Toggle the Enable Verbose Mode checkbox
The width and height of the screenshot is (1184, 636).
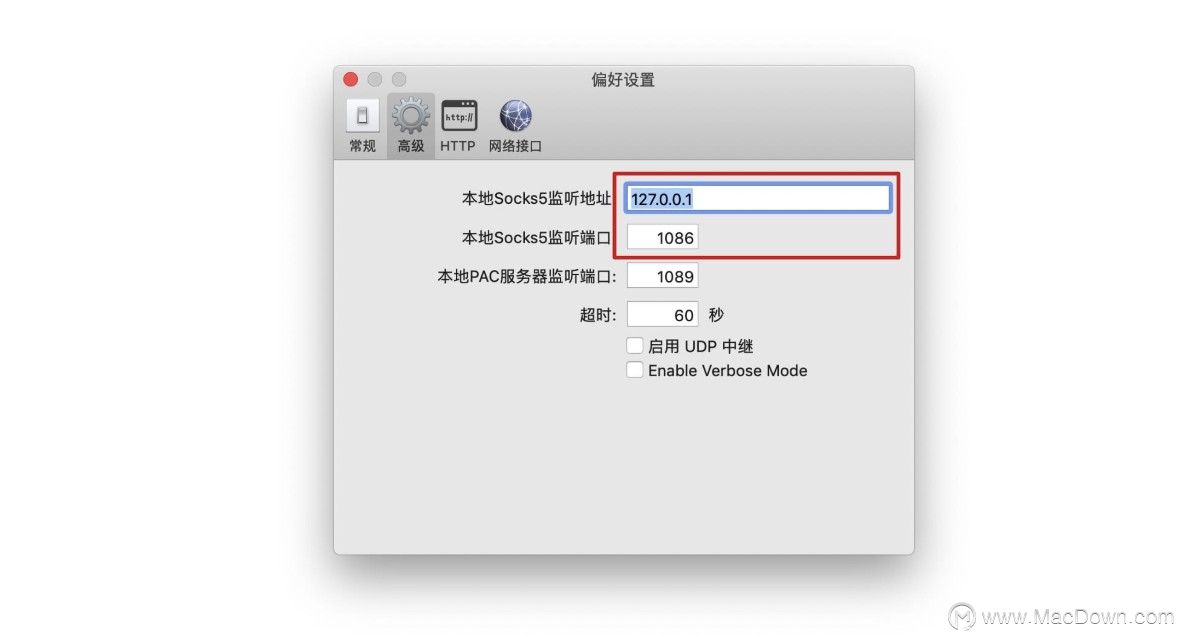coord(635,370)
